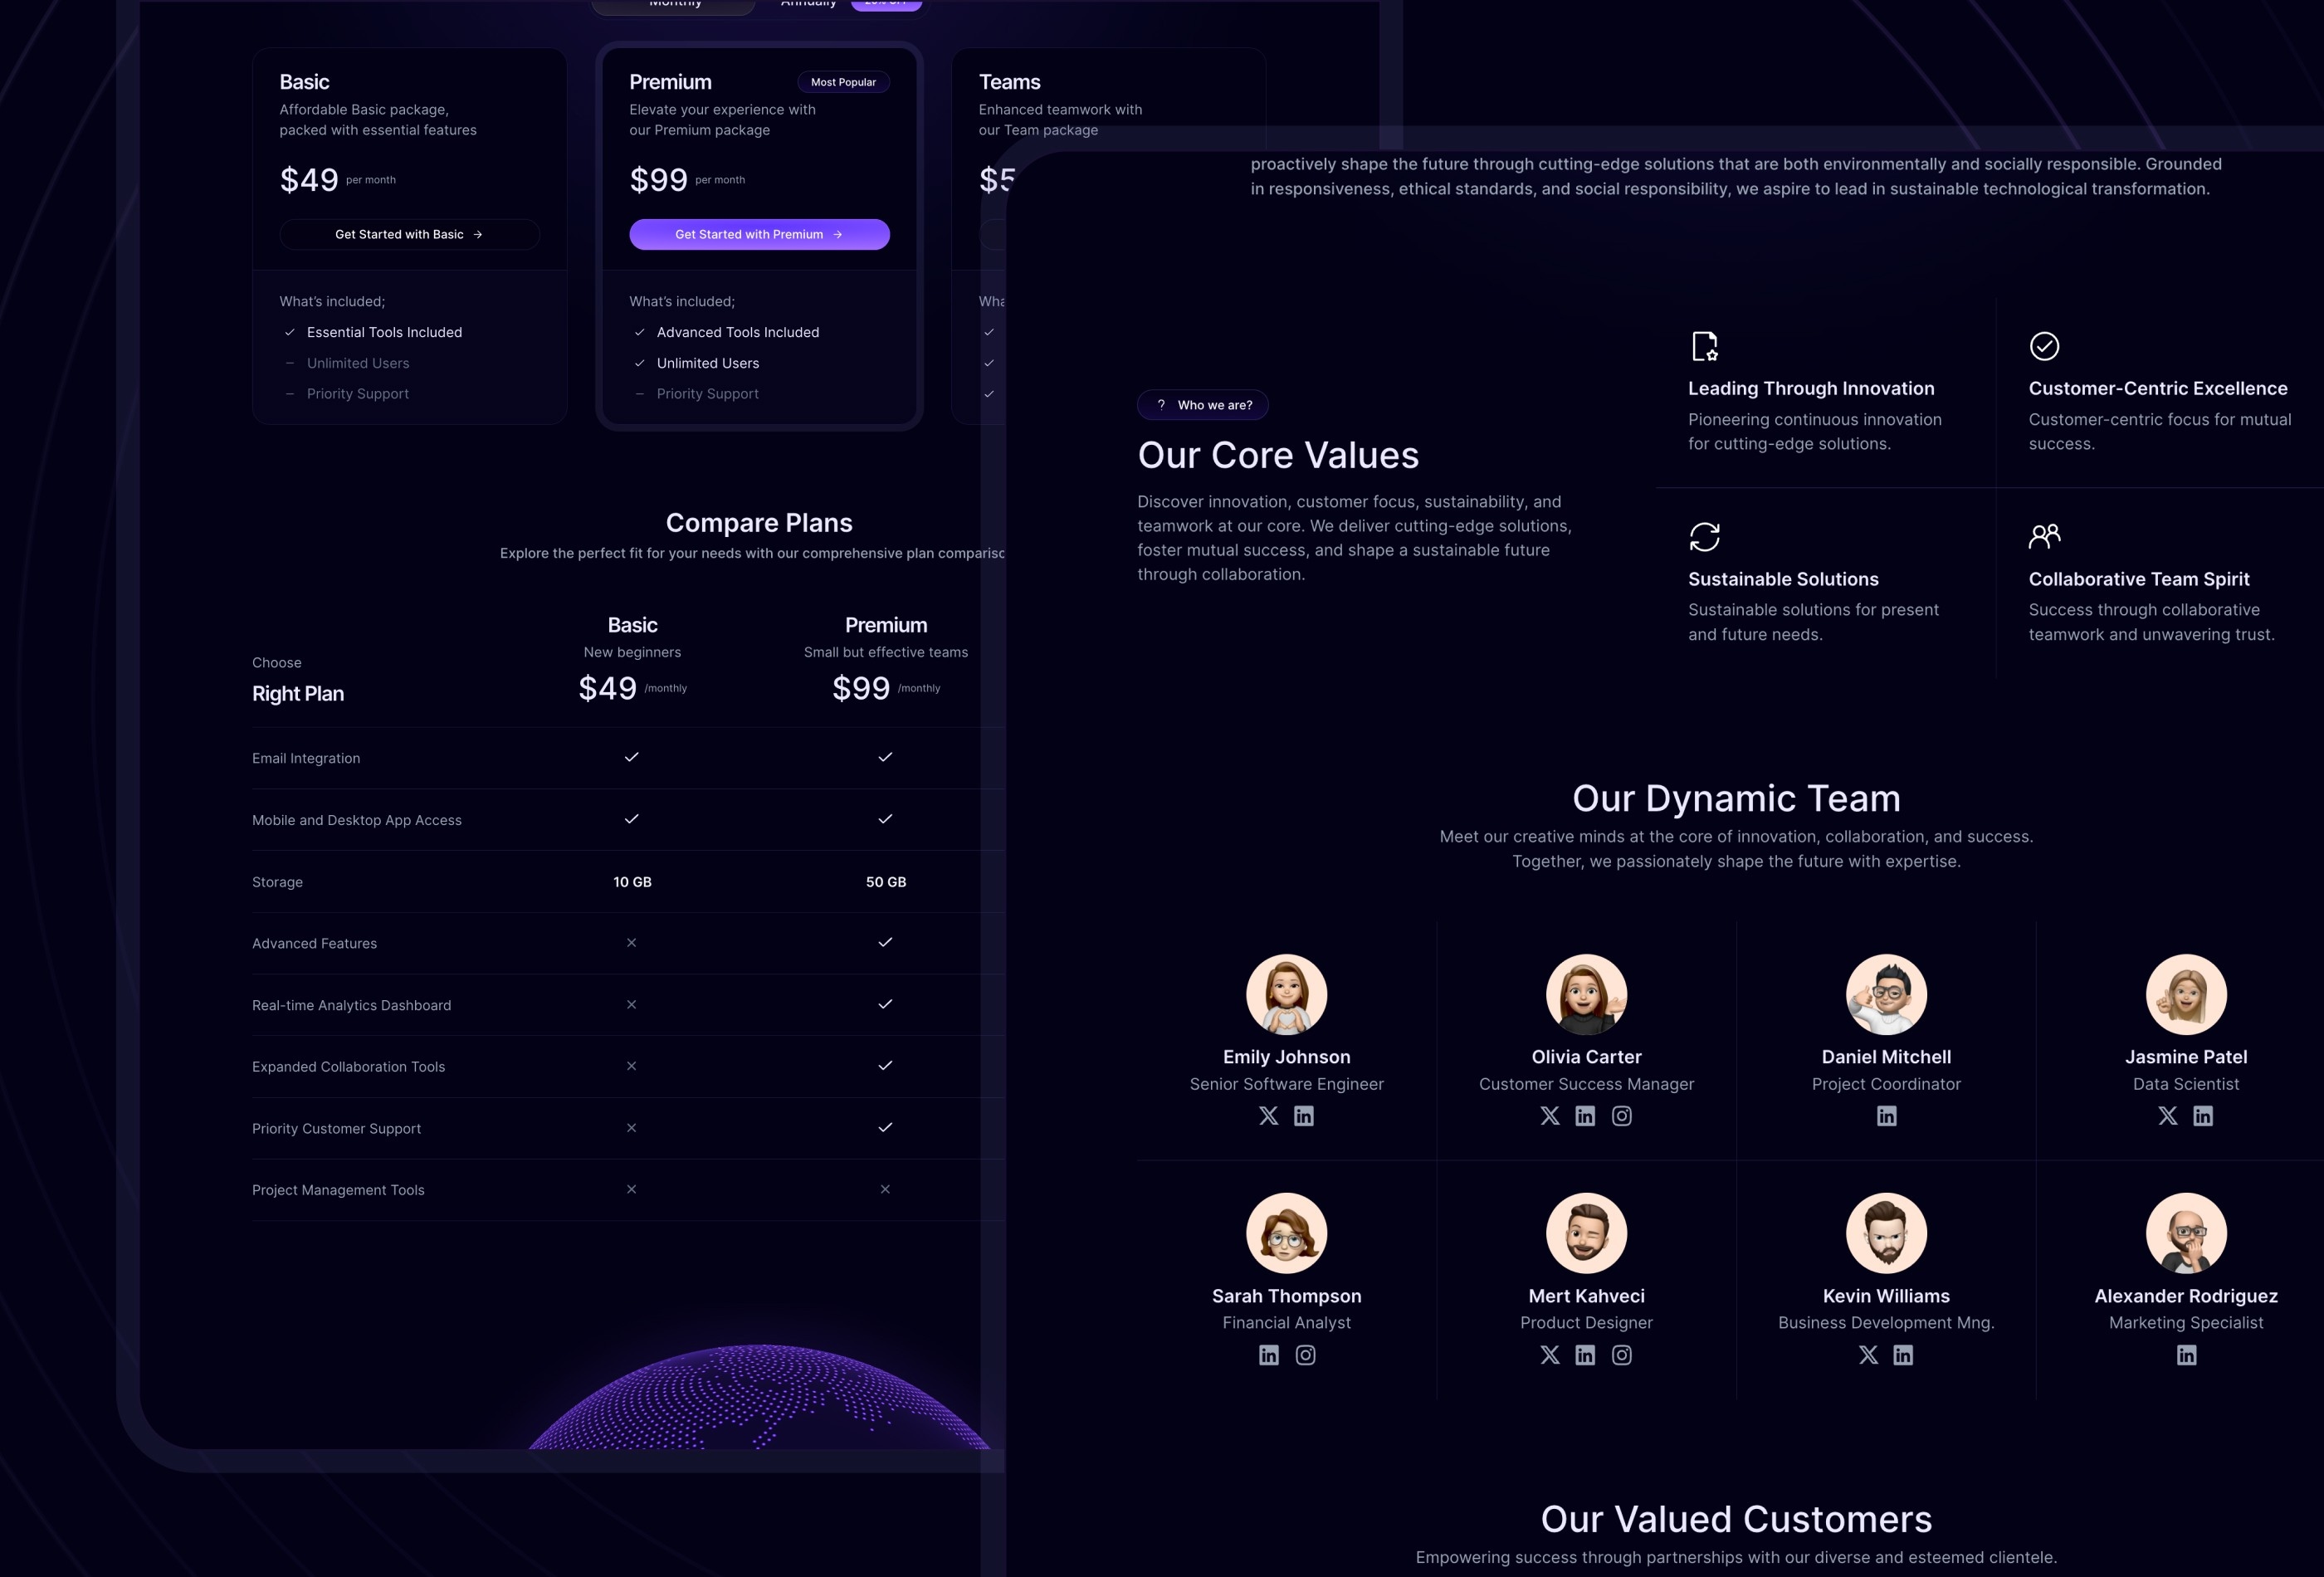Click the Most Popular badge on Premium
The height and width of the screenshot is (1577, 2324).
pos(843,82)
